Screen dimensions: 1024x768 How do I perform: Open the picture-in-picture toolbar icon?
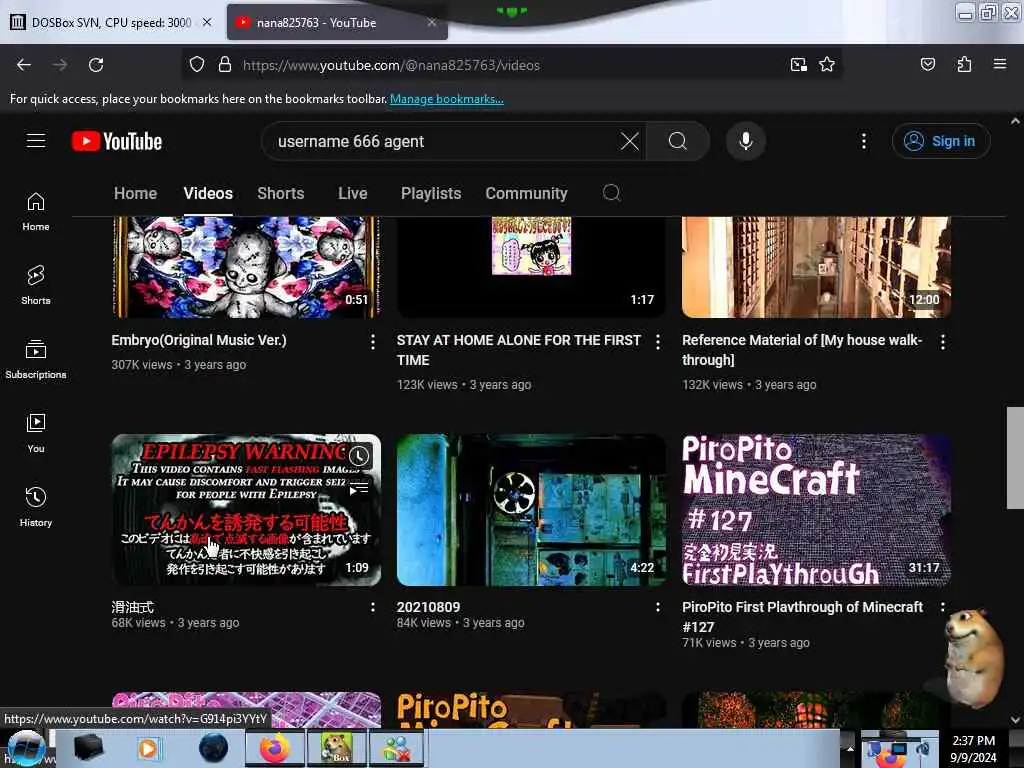[798, 64]
